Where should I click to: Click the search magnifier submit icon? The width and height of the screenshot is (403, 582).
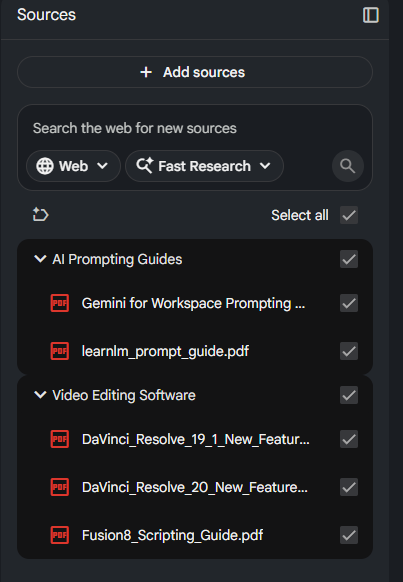click(x=348, y=166)
